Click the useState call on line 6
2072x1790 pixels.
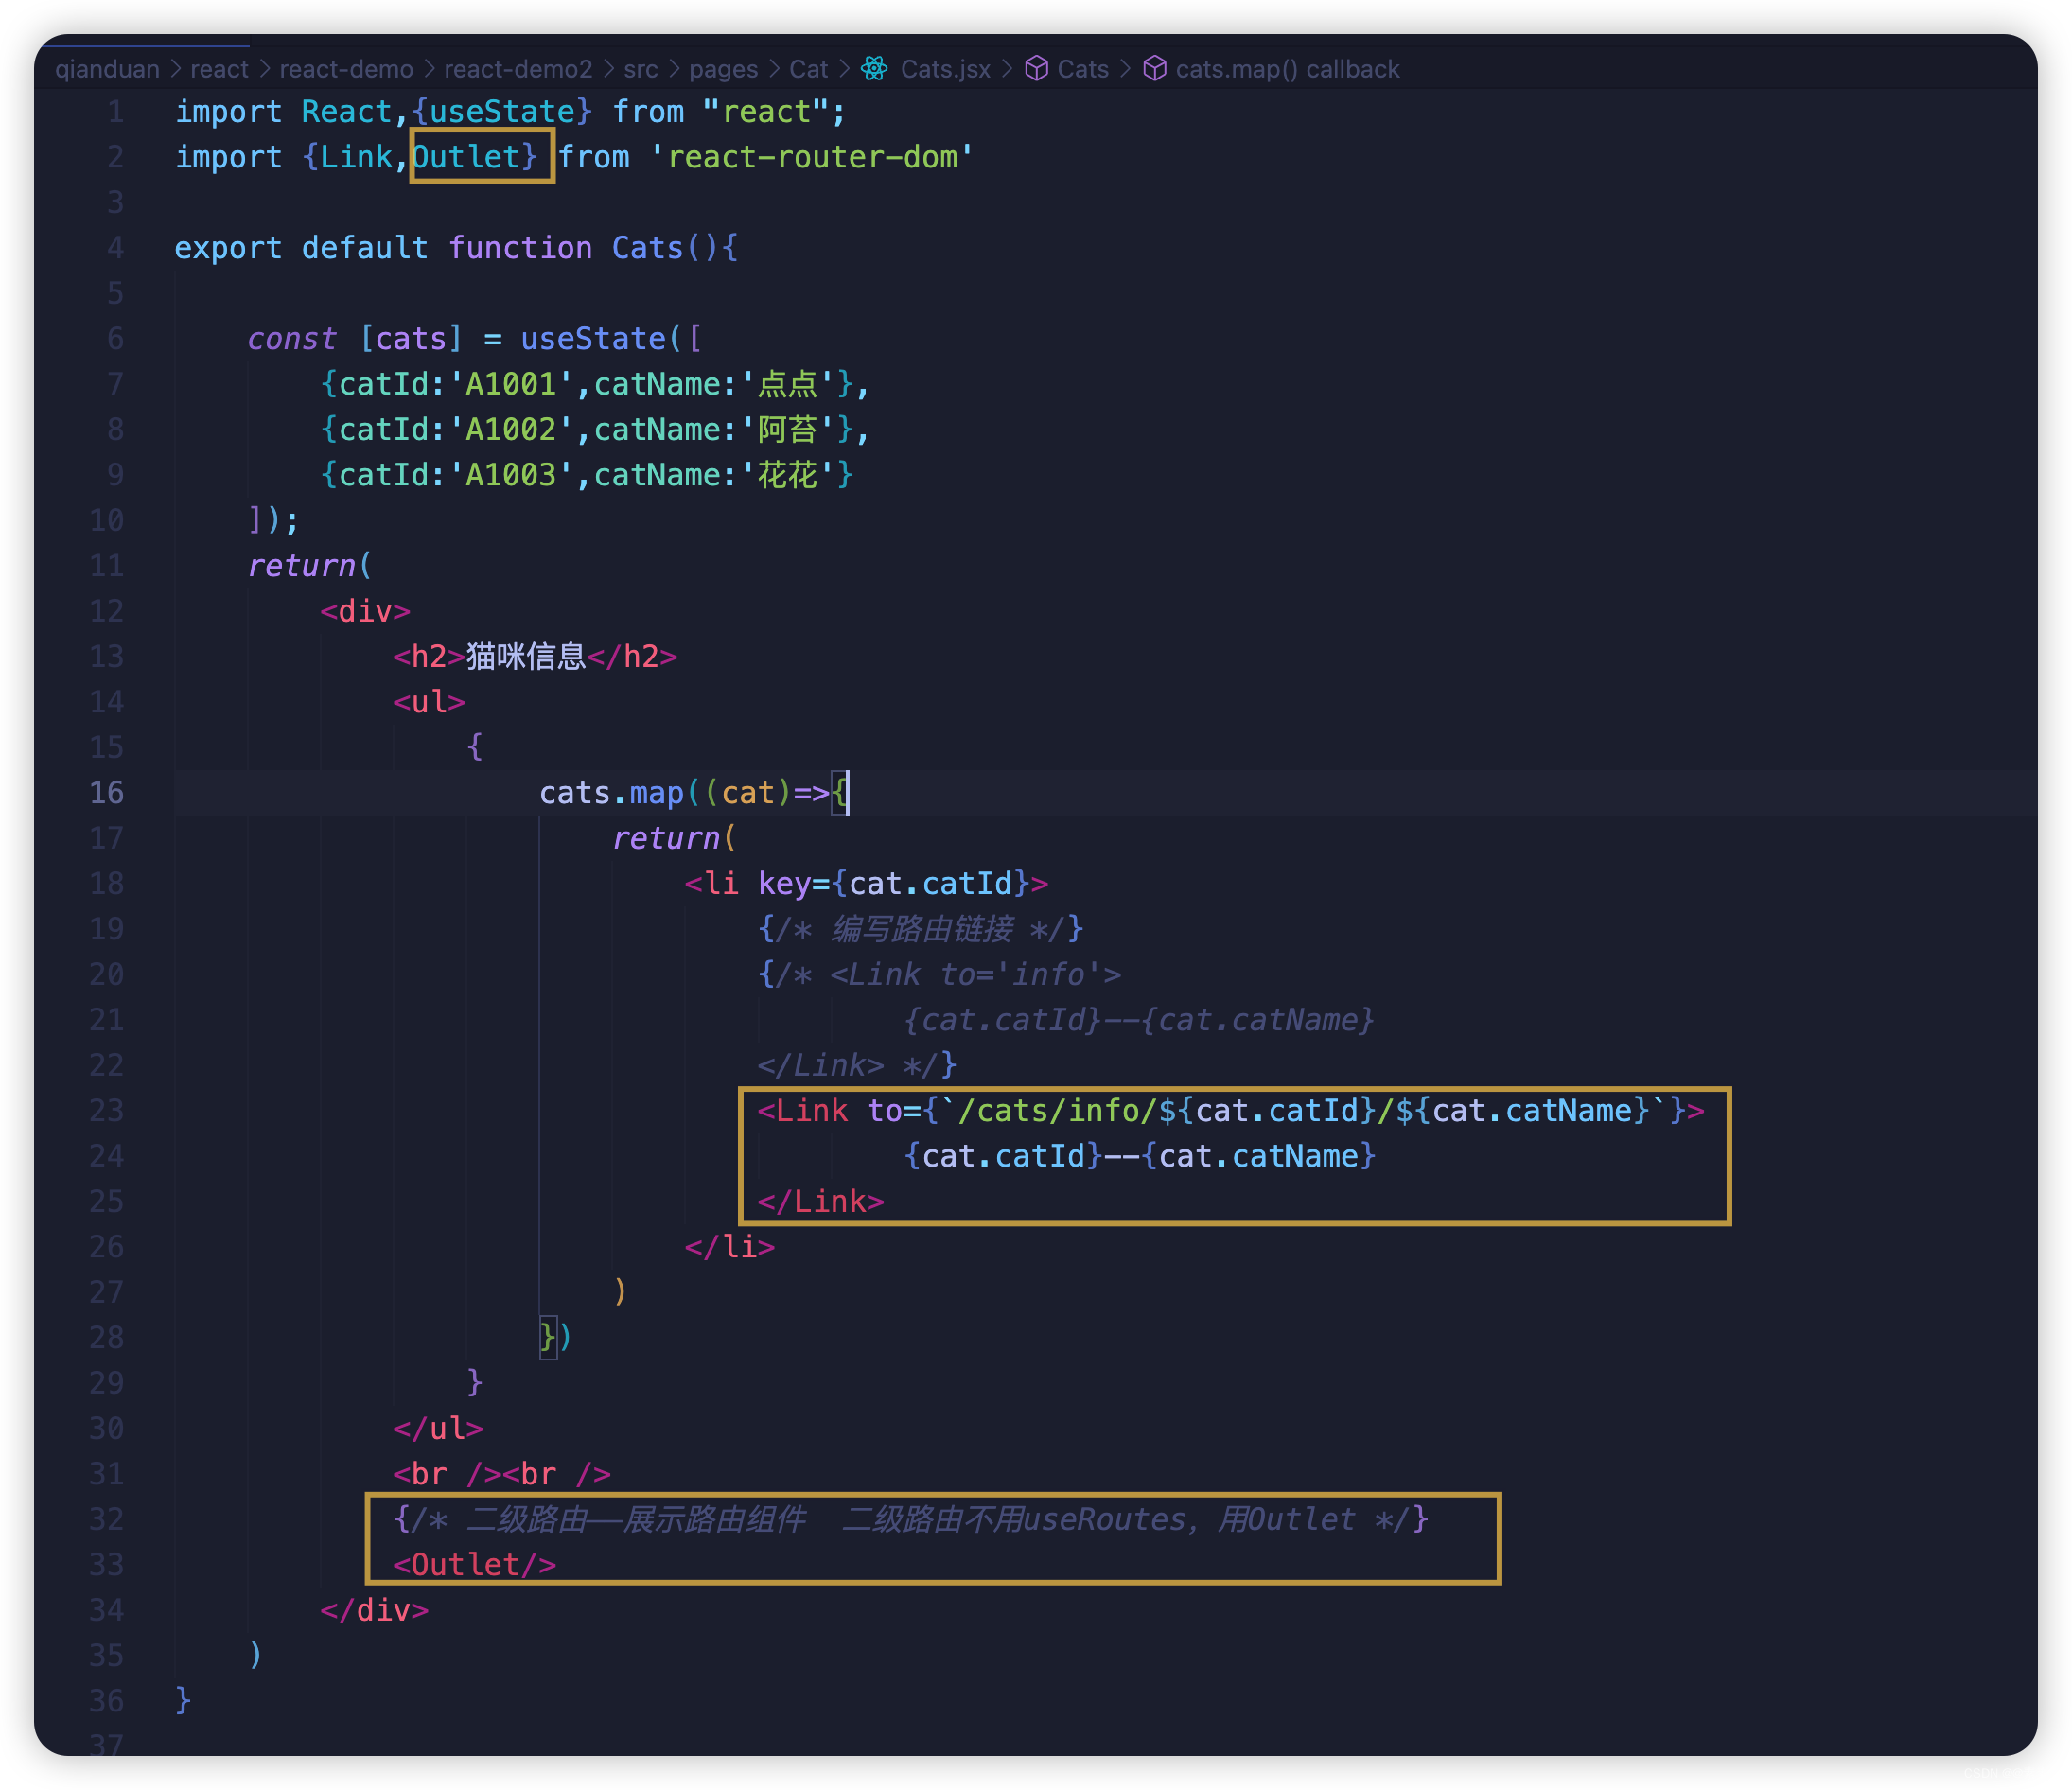(x=592, y=339)
